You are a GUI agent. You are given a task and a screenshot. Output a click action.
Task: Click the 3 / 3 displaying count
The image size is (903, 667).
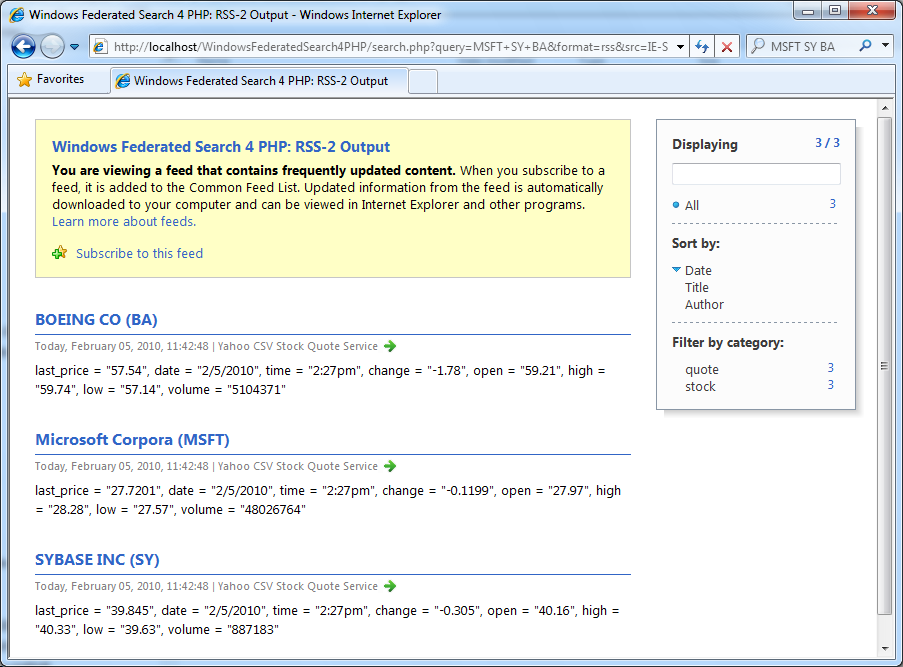827,143
